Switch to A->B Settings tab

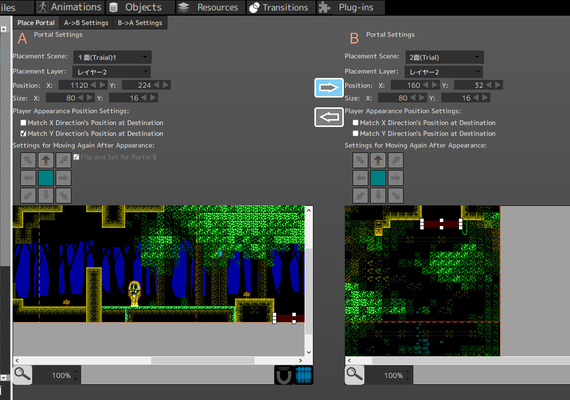coord(86,23)
